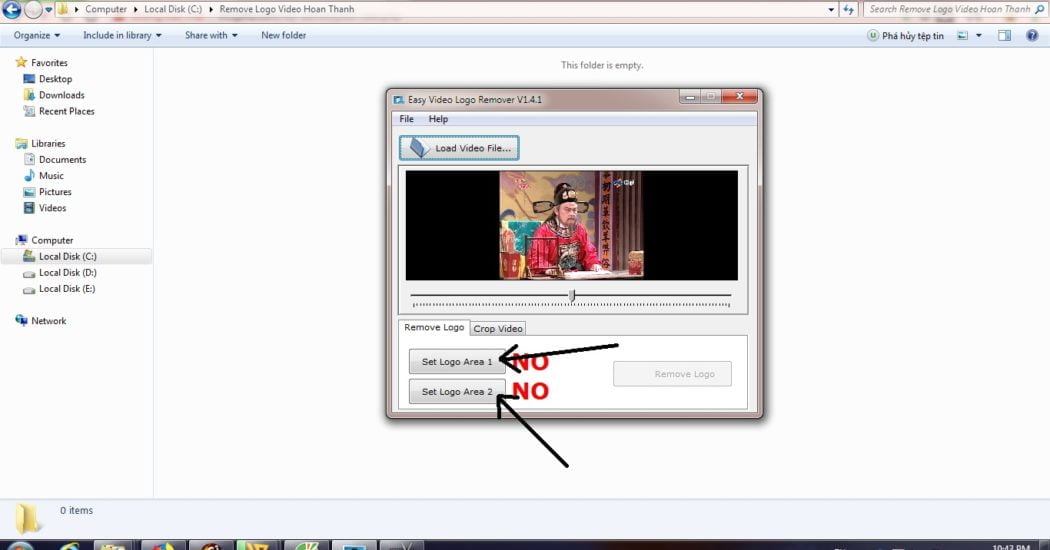Image resolution: width=1050 pixels, height=550 pixels.
Task: Click the blue help question icon
Action: click(1032, 36)
